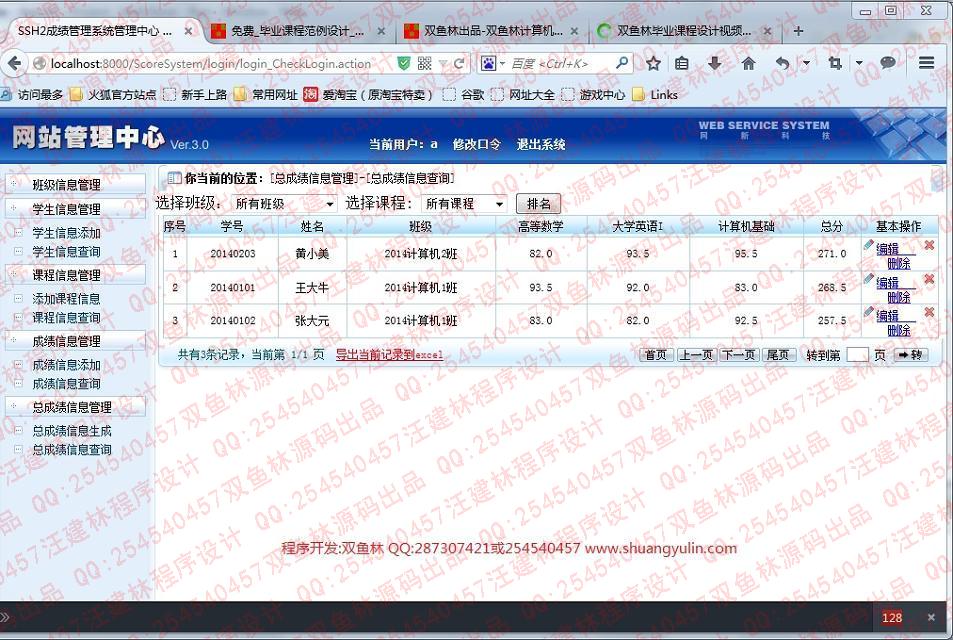Click the 修改口令 change password link

pos(476,144)
